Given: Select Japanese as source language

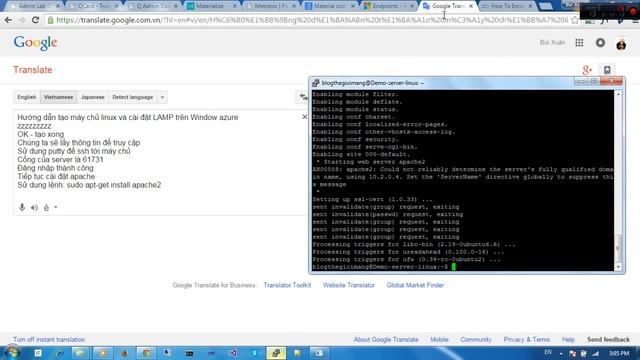Looking at the screenshot, I should tap(93, 97).
